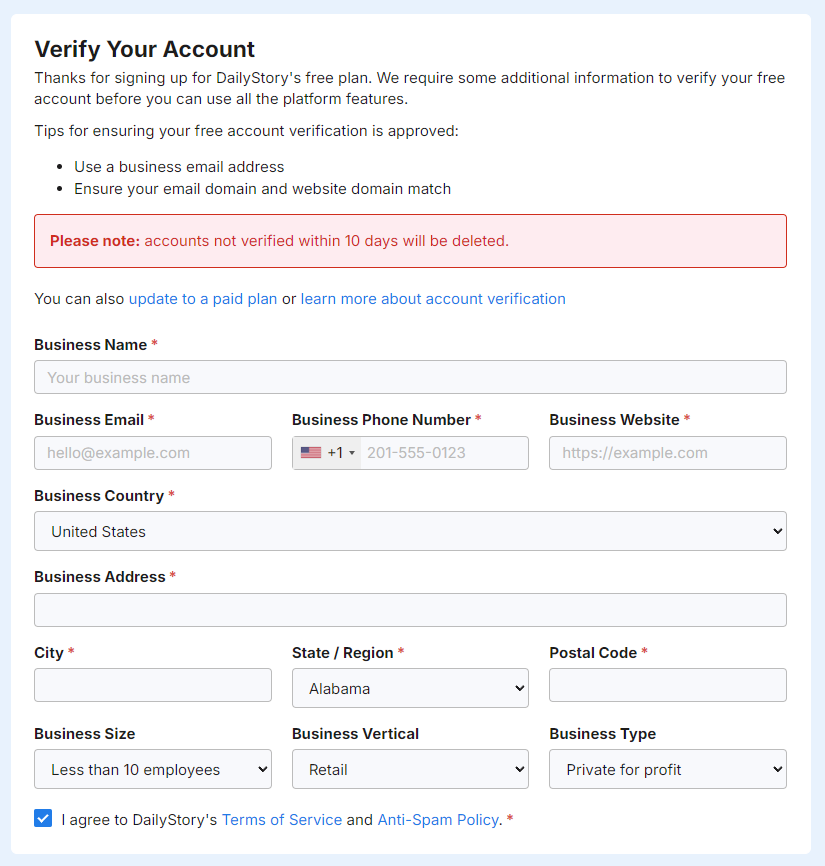
Task: Focus the Business Name input field
Action: 410,377
